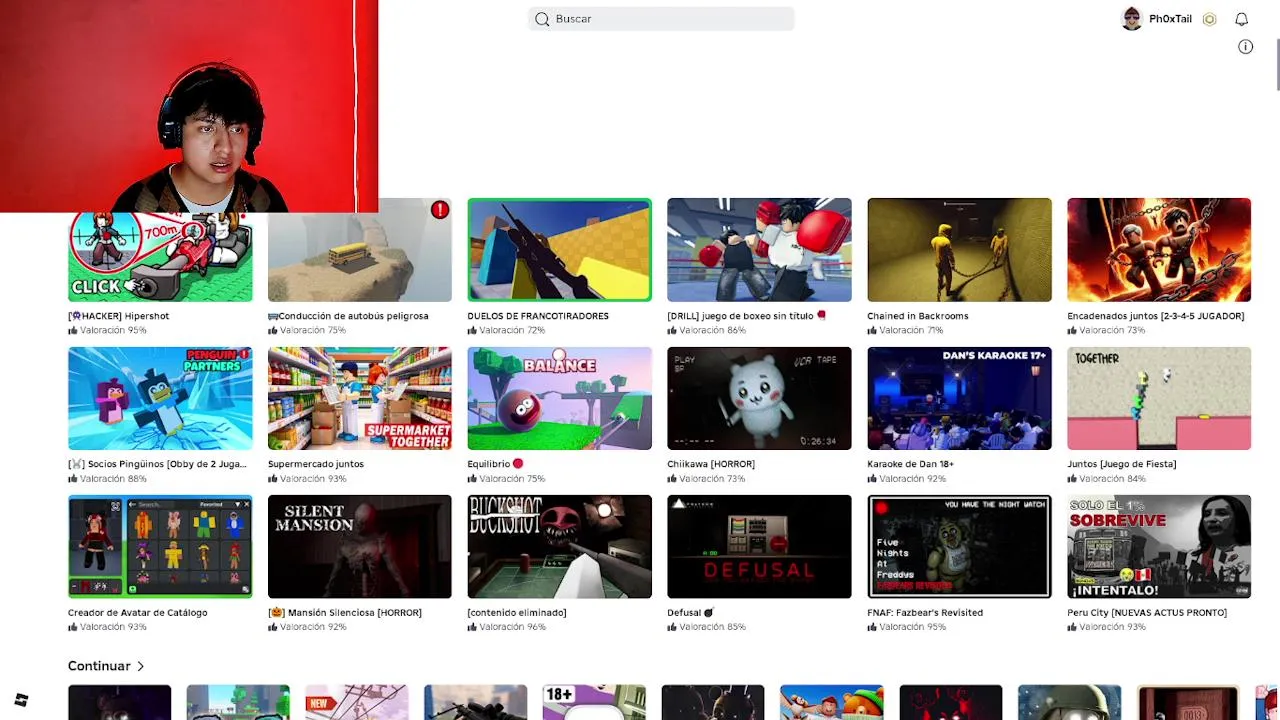Click the title Chiikawa [HORROR]
1280x720 pixels.
711,464
